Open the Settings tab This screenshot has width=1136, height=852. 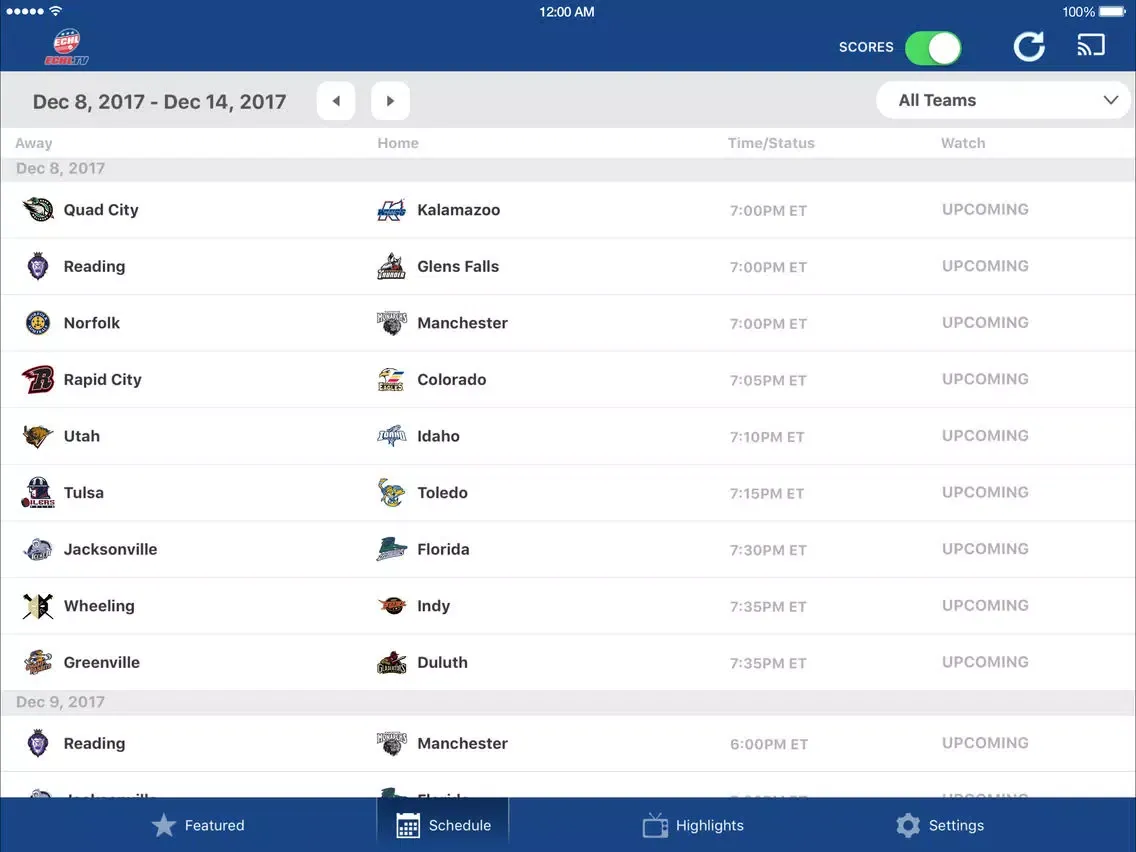pos(940,825)
